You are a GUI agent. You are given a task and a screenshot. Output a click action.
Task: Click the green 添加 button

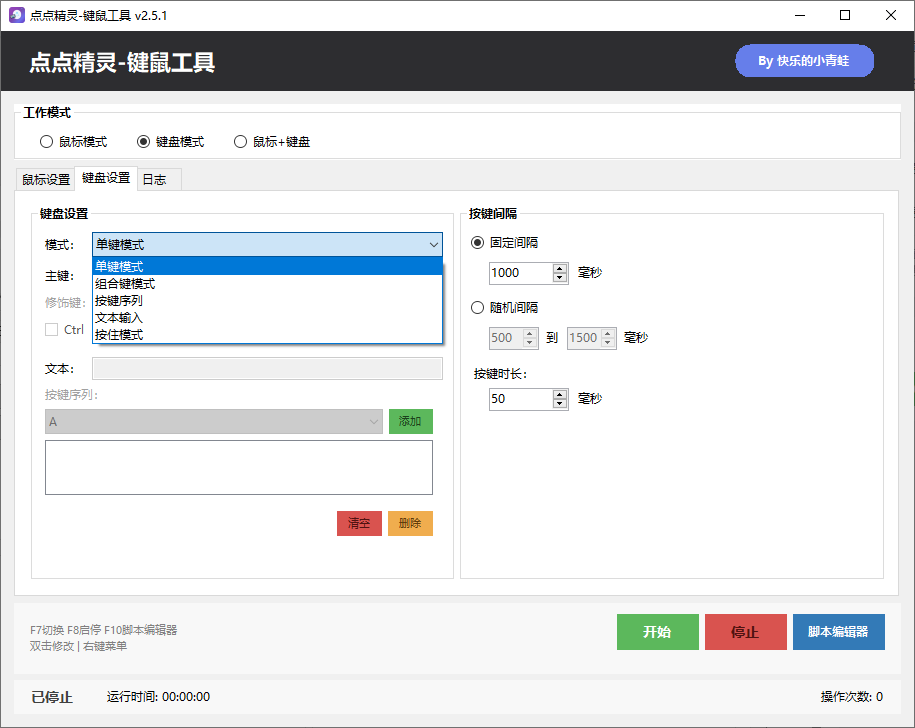pos(410,421)
